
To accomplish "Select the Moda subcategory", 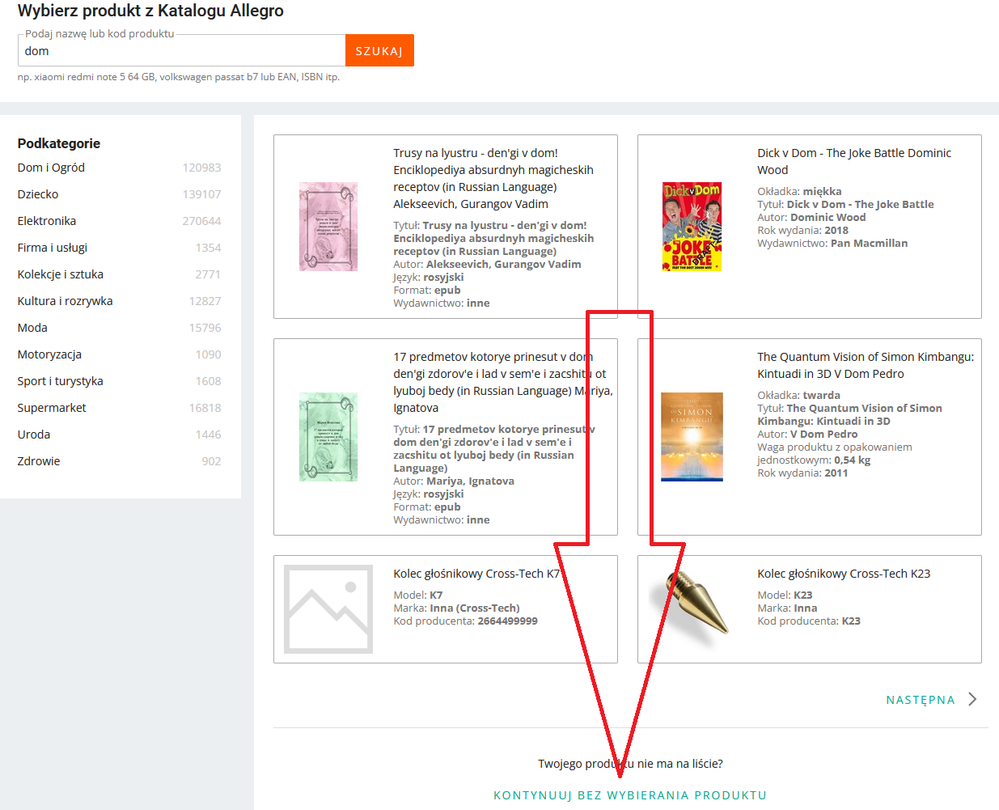I will [x=32, y=328].
